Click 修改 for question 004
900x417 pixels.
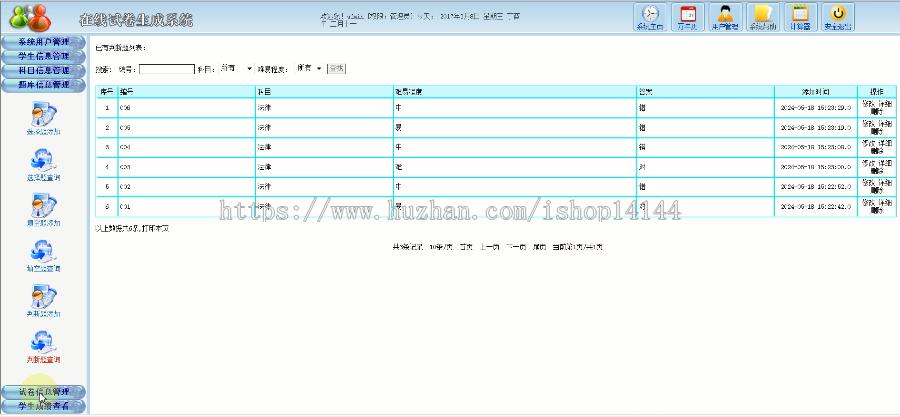[868, 143]
